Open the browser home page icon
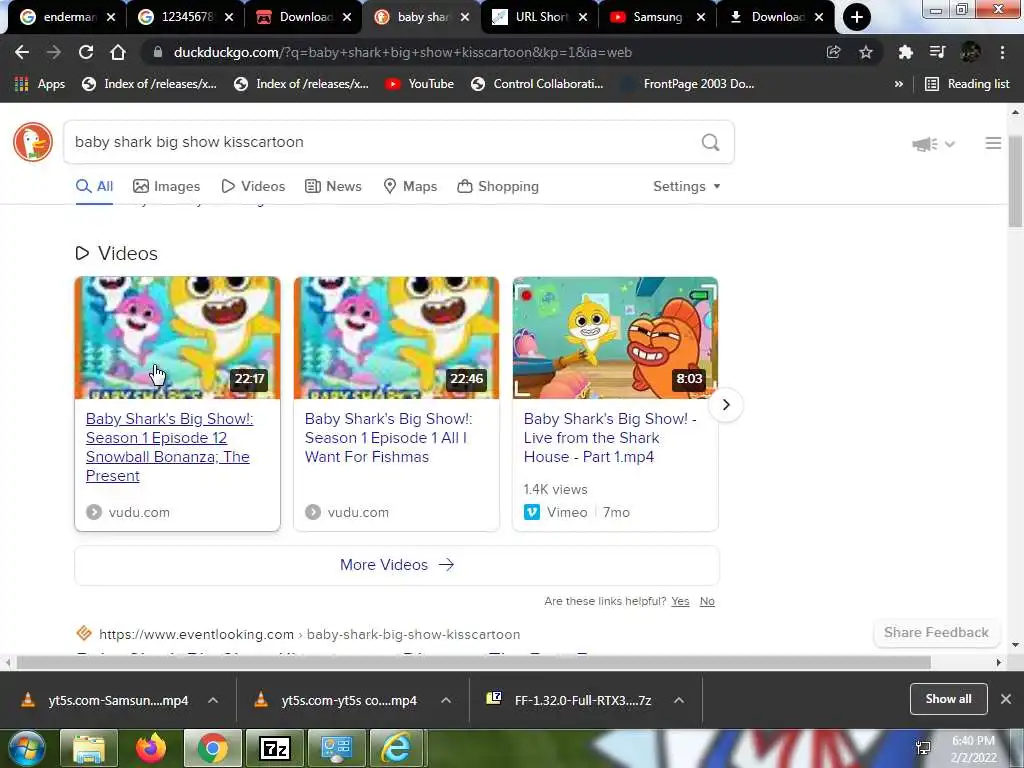 point(118,52)
